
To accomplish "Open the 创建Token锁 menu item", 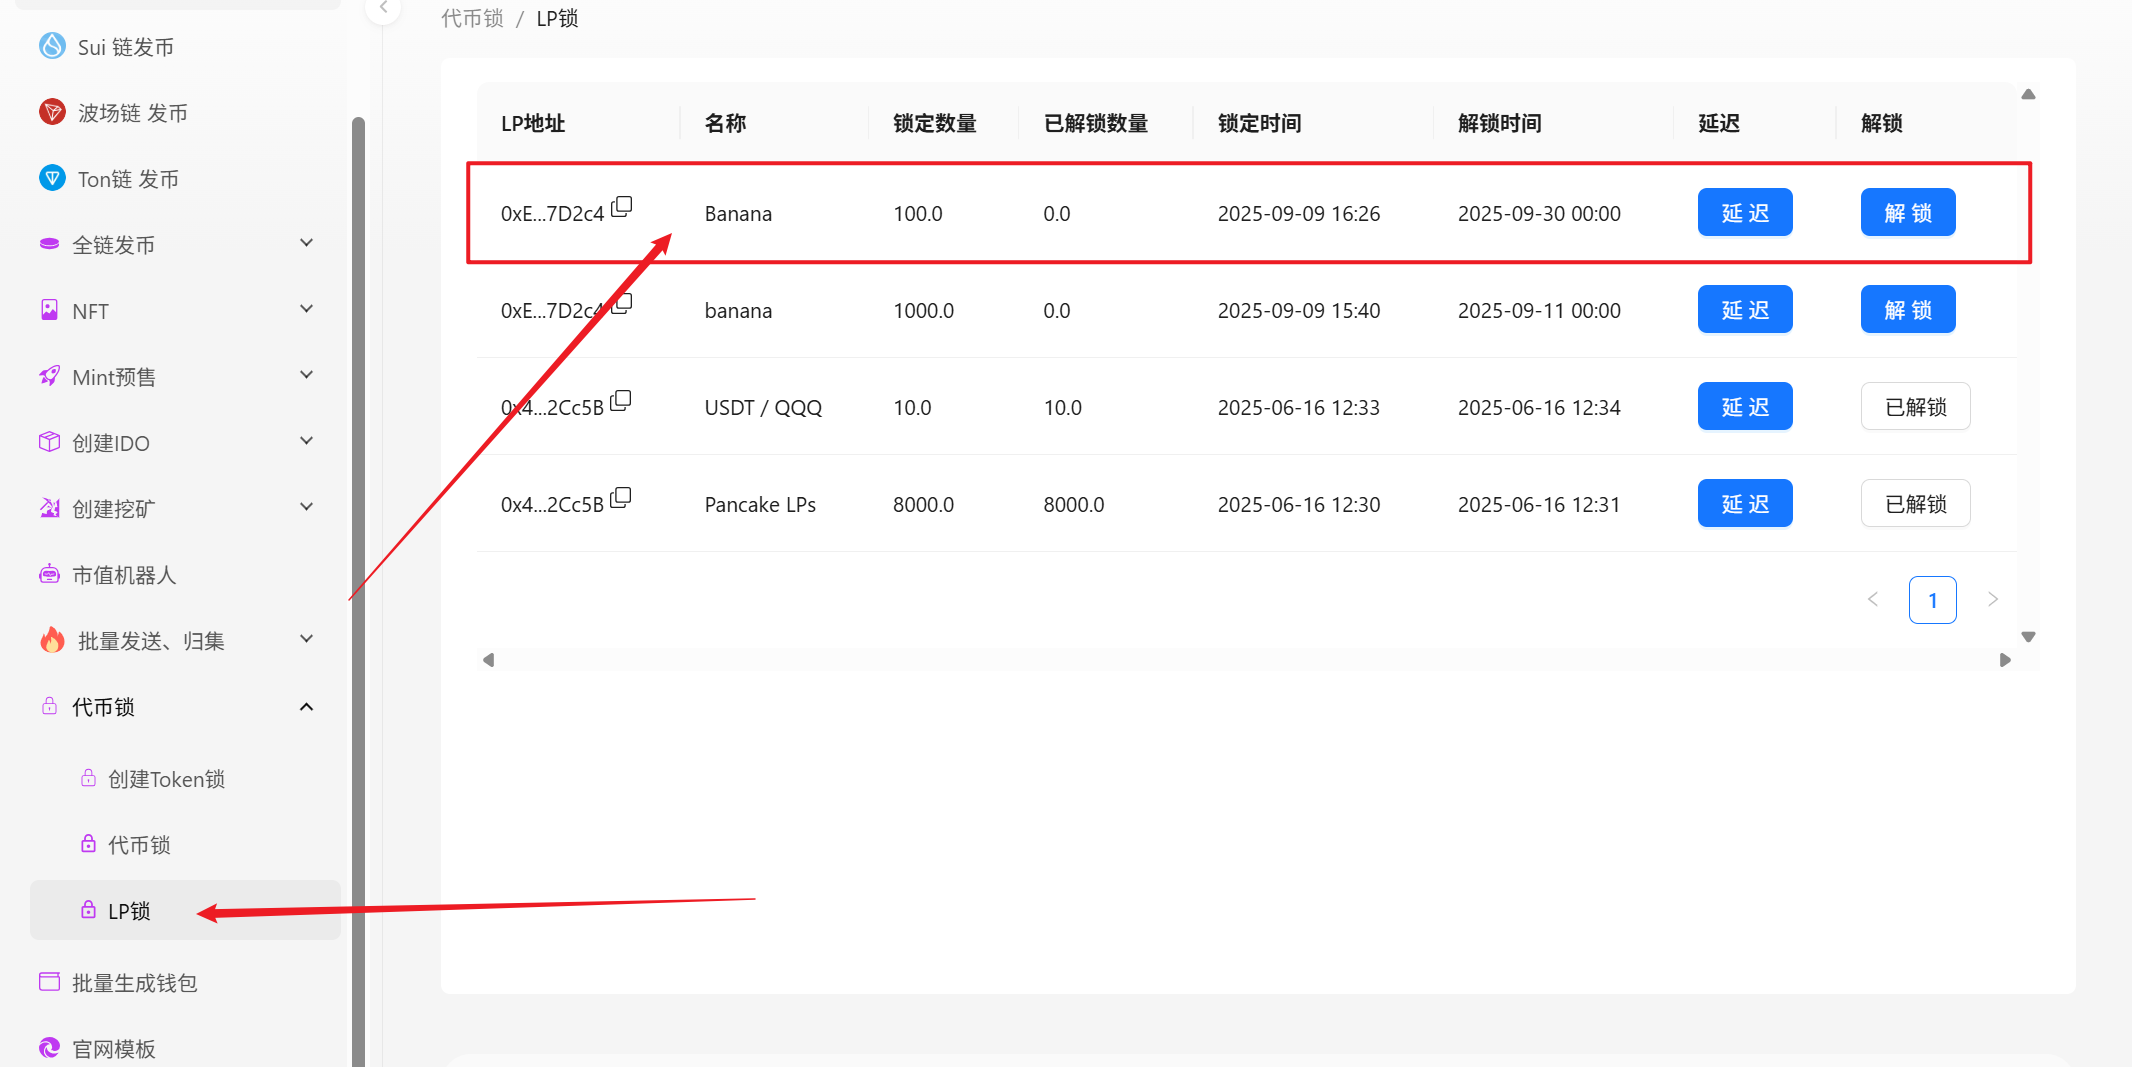I will [166, 779].
